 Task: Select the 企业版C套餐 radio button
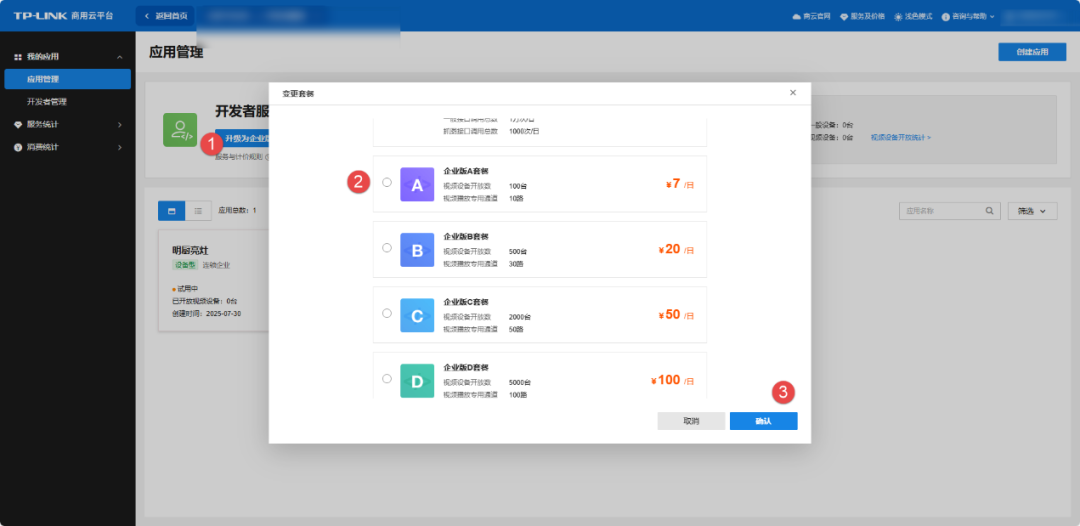(387, 313)
